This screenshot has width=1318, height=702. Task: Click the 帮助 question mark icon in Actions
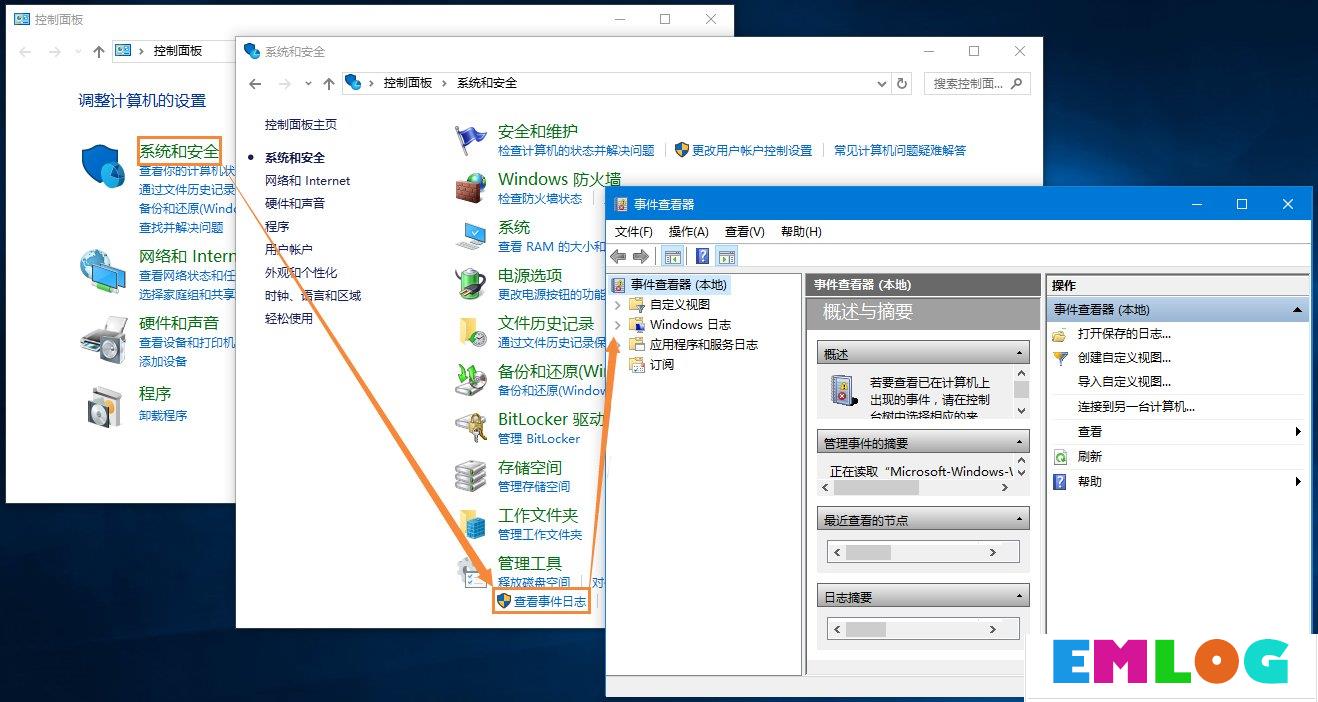coord(1060,482)
